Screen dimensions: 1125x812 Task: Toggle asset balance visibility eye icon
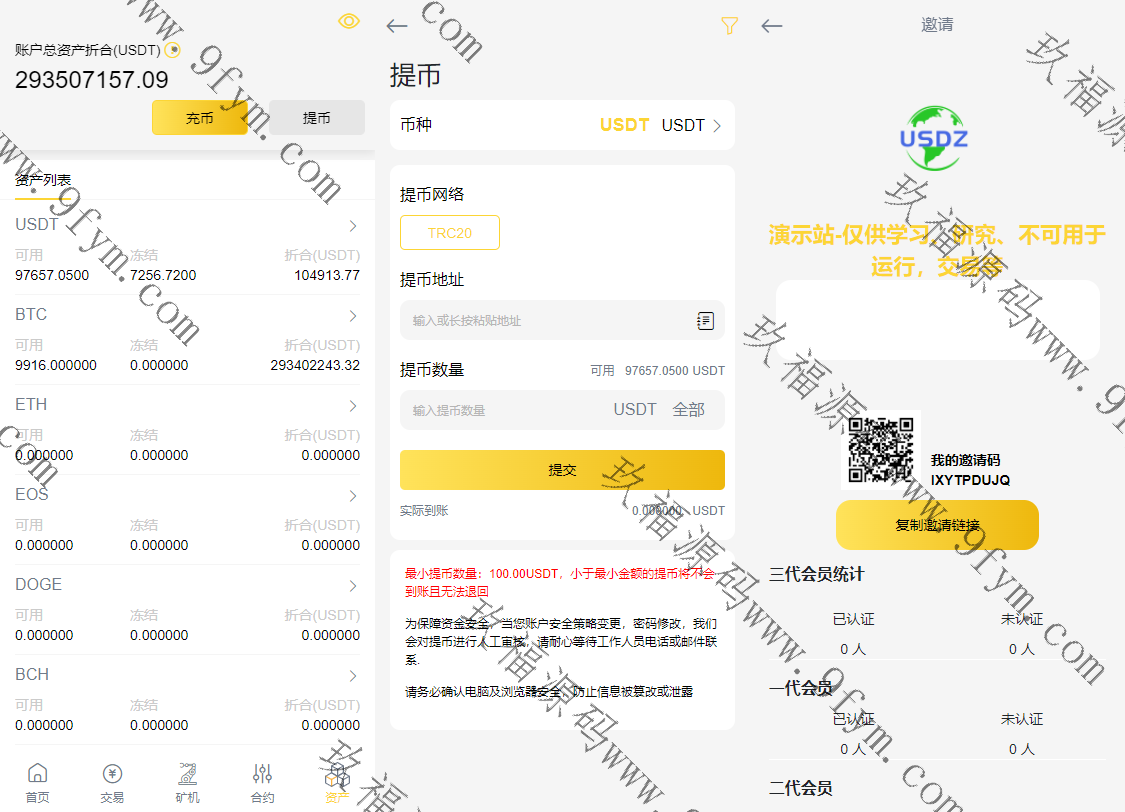click(348, 21)
